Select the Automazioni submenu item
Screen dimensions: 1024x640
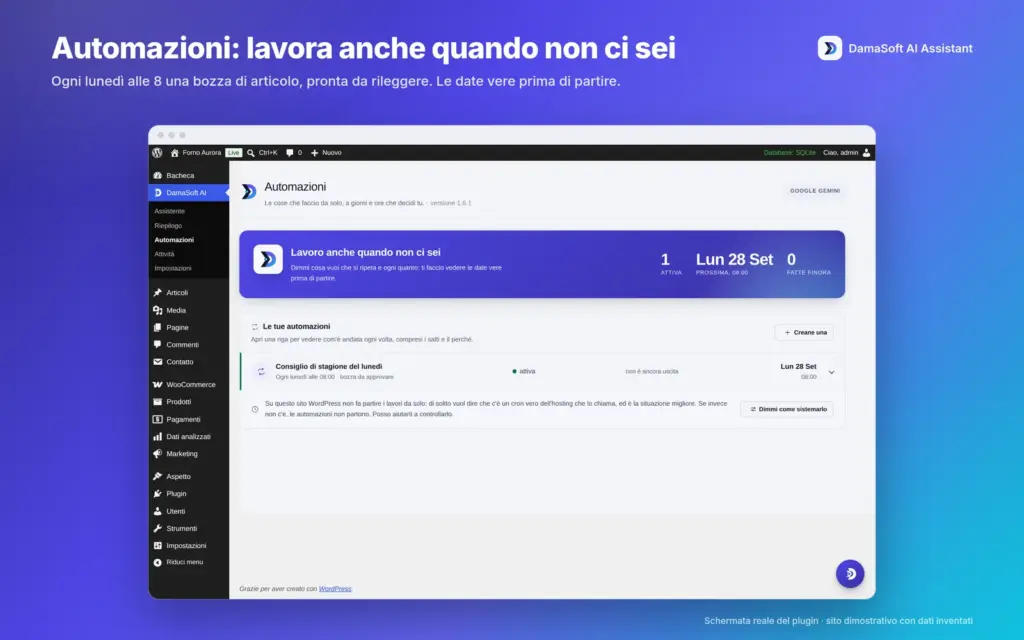point(174,240)
